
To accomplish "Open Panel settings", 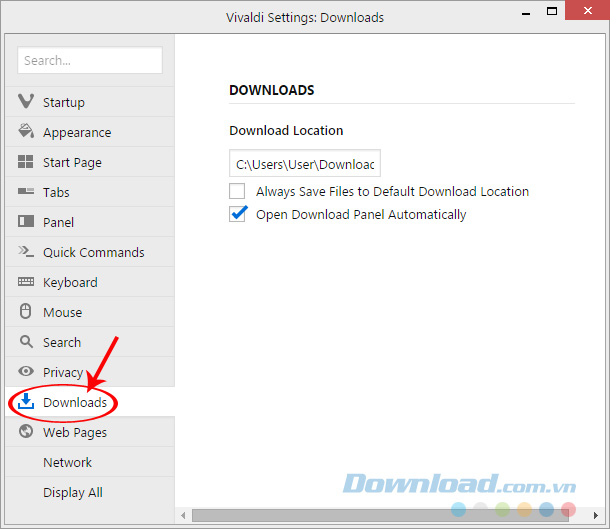I will point(90,222).
